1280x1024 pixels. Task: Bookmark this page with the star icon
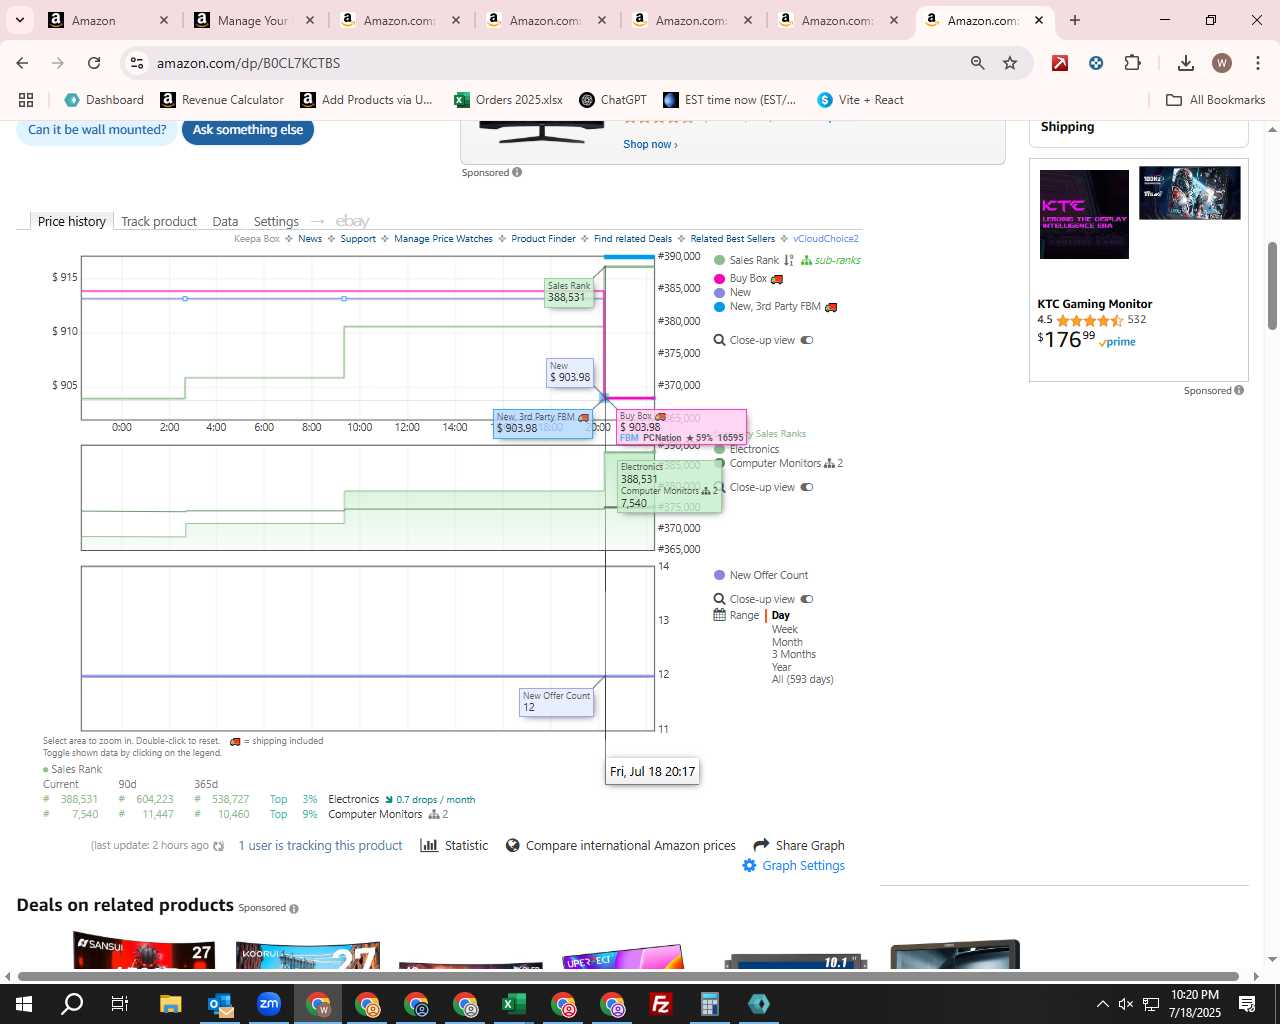(x=1010, y=63)
